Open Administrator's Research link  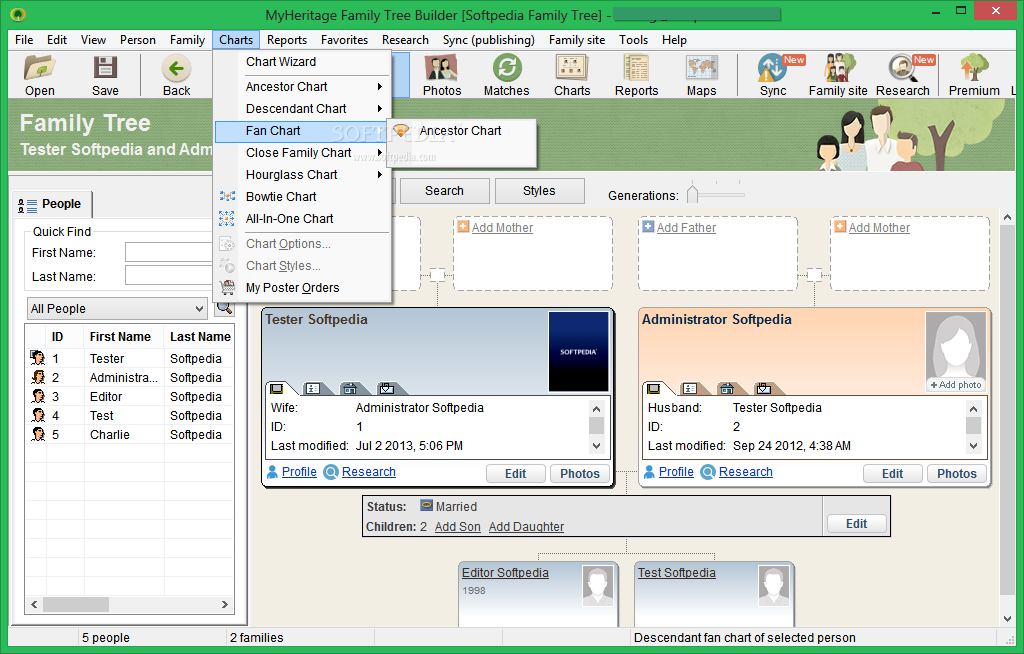click(x=745, y=472)
